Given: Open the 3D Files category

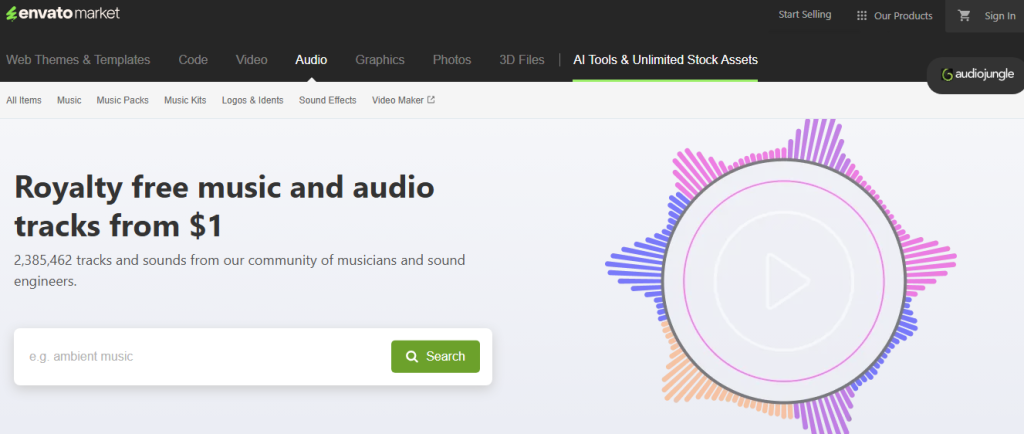Looking at the screenshot, I should 522,60.
